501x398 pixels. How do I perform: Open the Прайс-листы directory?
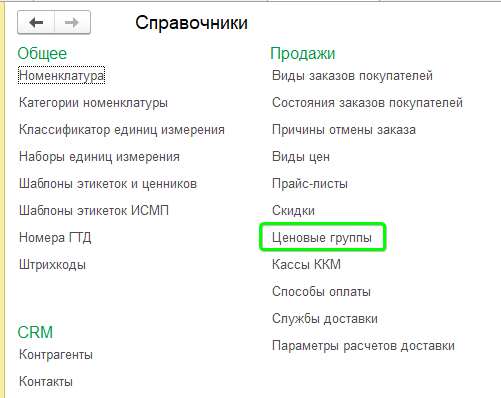[310, 184]
